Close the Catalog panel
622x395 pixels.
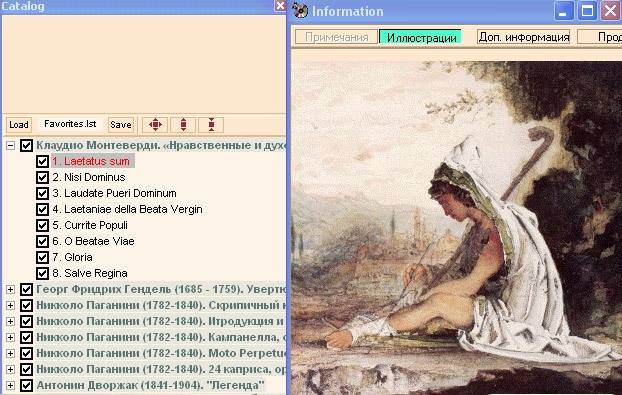(x=280, y=6)
